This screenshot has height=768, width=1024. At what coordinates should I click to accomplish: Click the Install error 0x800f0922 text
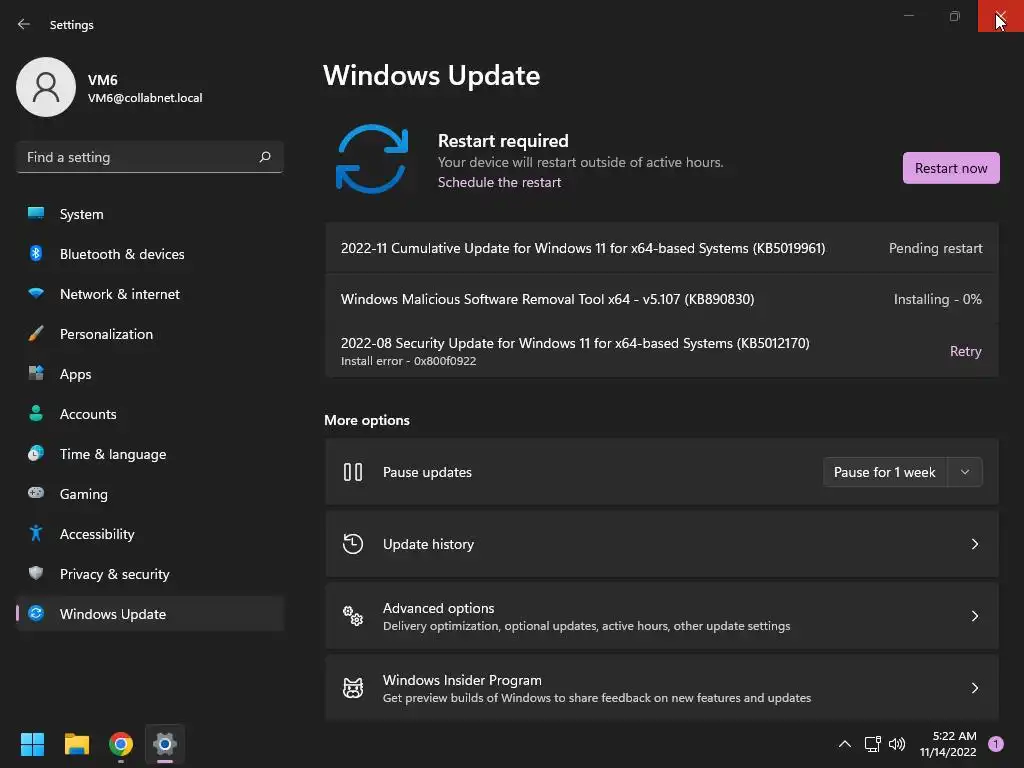click(x=408, y=361)
